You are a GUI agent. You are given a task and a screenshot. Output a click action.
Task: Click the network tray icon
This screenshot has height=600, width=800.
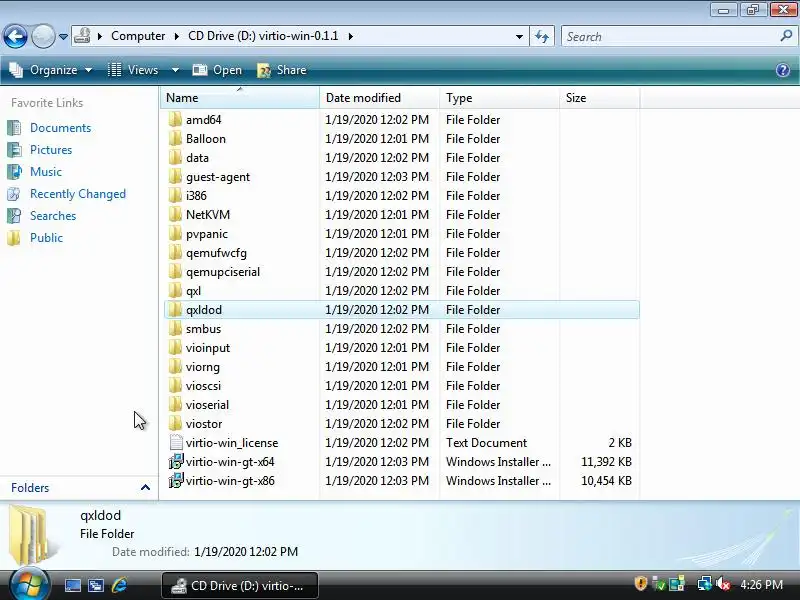(704, 583)
